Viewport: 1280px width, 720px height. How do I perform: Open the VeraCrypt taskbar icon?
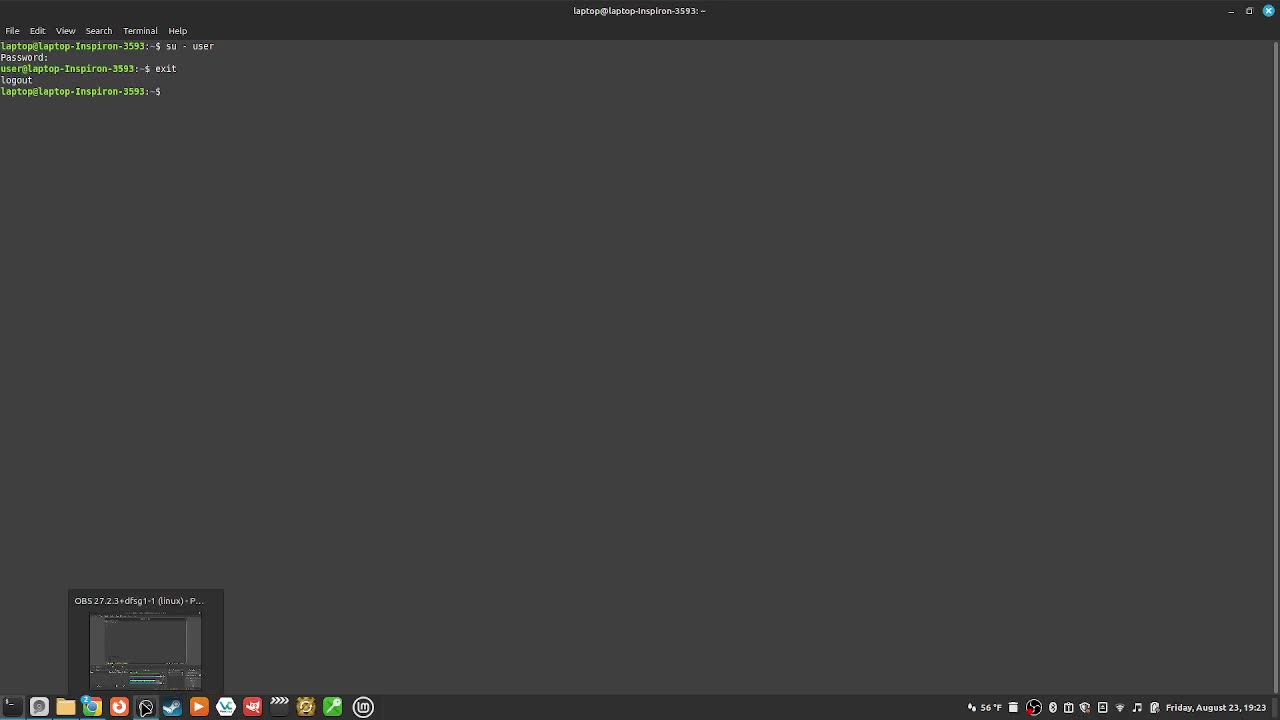pyautogui.click(x=226, y=707)
